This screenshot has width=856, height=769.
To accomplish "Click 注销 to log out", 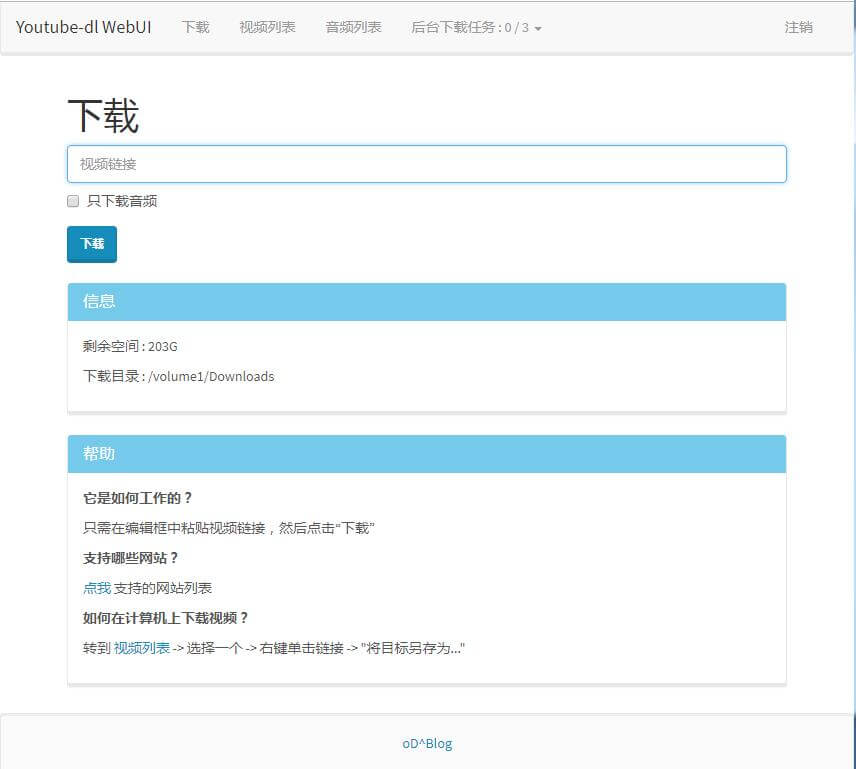I will click(798, 27).
